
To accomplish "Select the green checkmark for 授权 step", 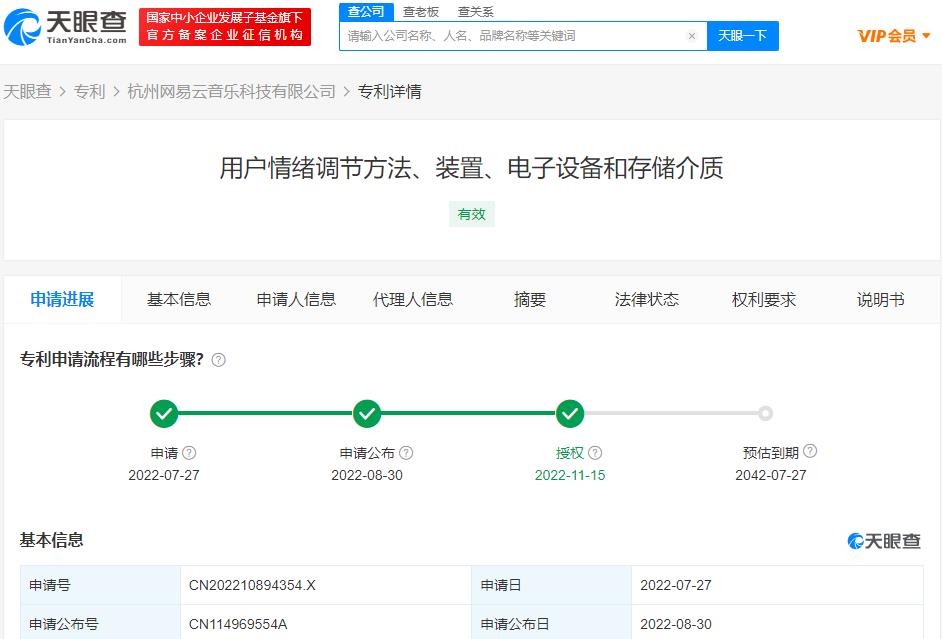I will coord(570,413).
